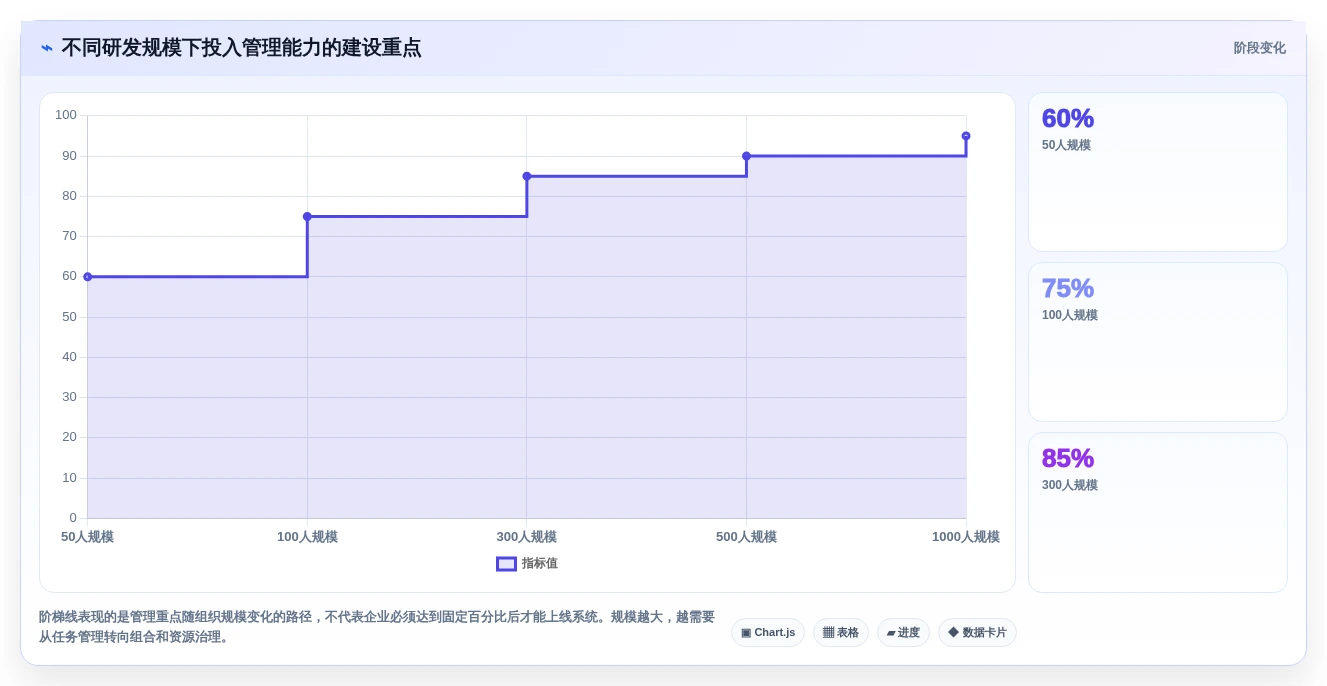Click the 100人规模 x-axis label

click(307, 537)
